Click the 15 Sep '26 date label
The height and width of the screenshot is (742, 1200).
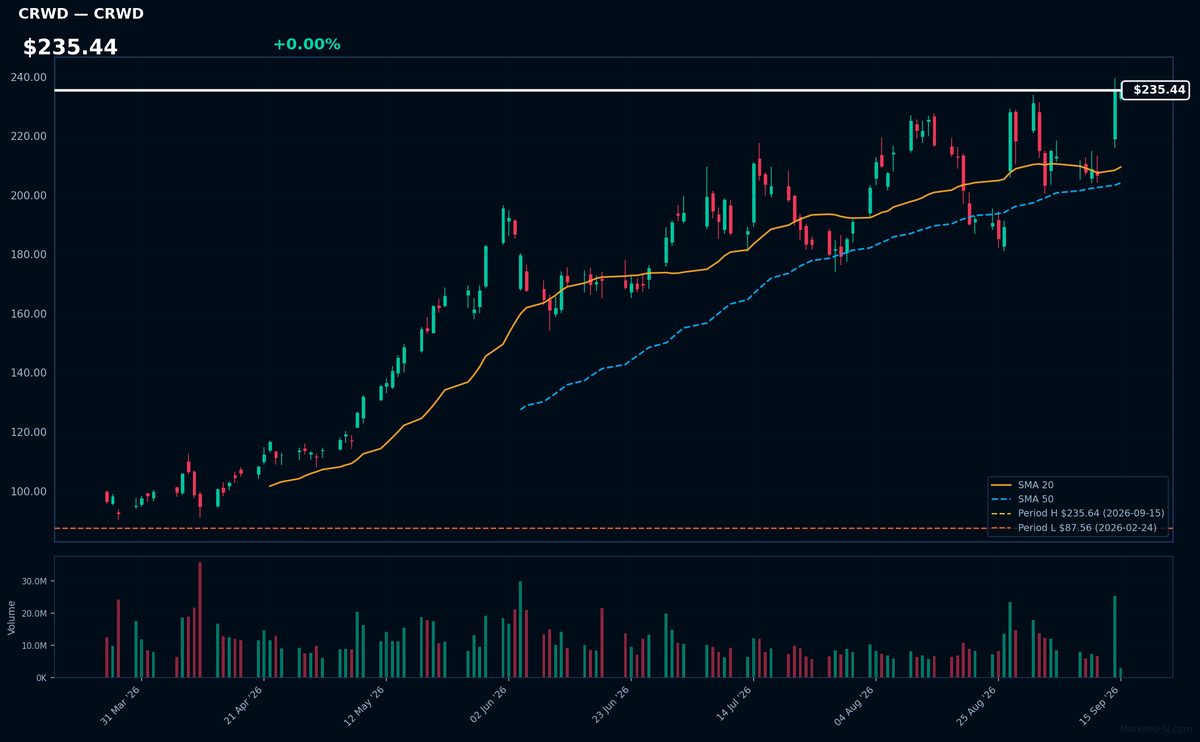1100,705
